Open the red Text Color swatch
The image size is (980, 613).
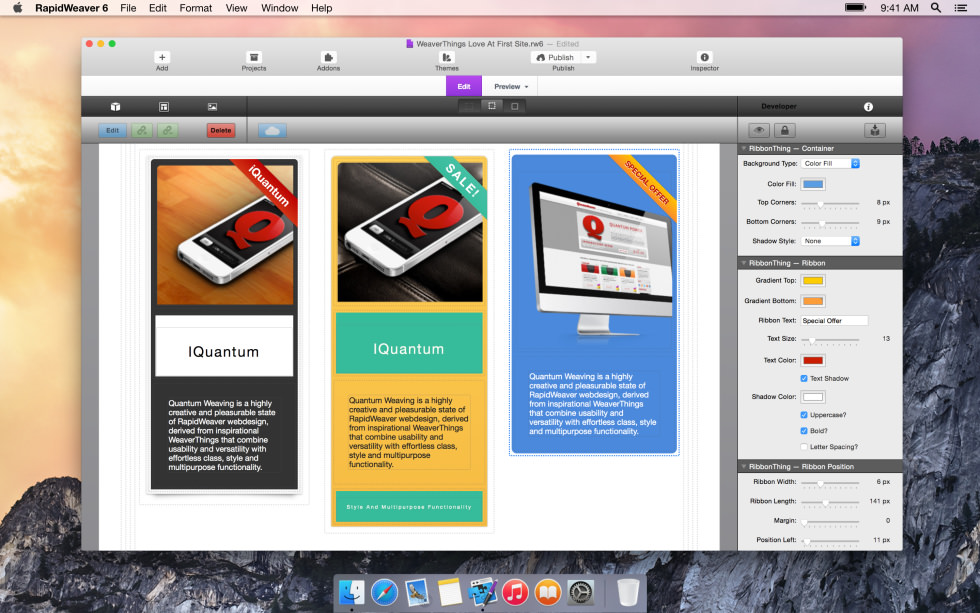tap(813, 361)
